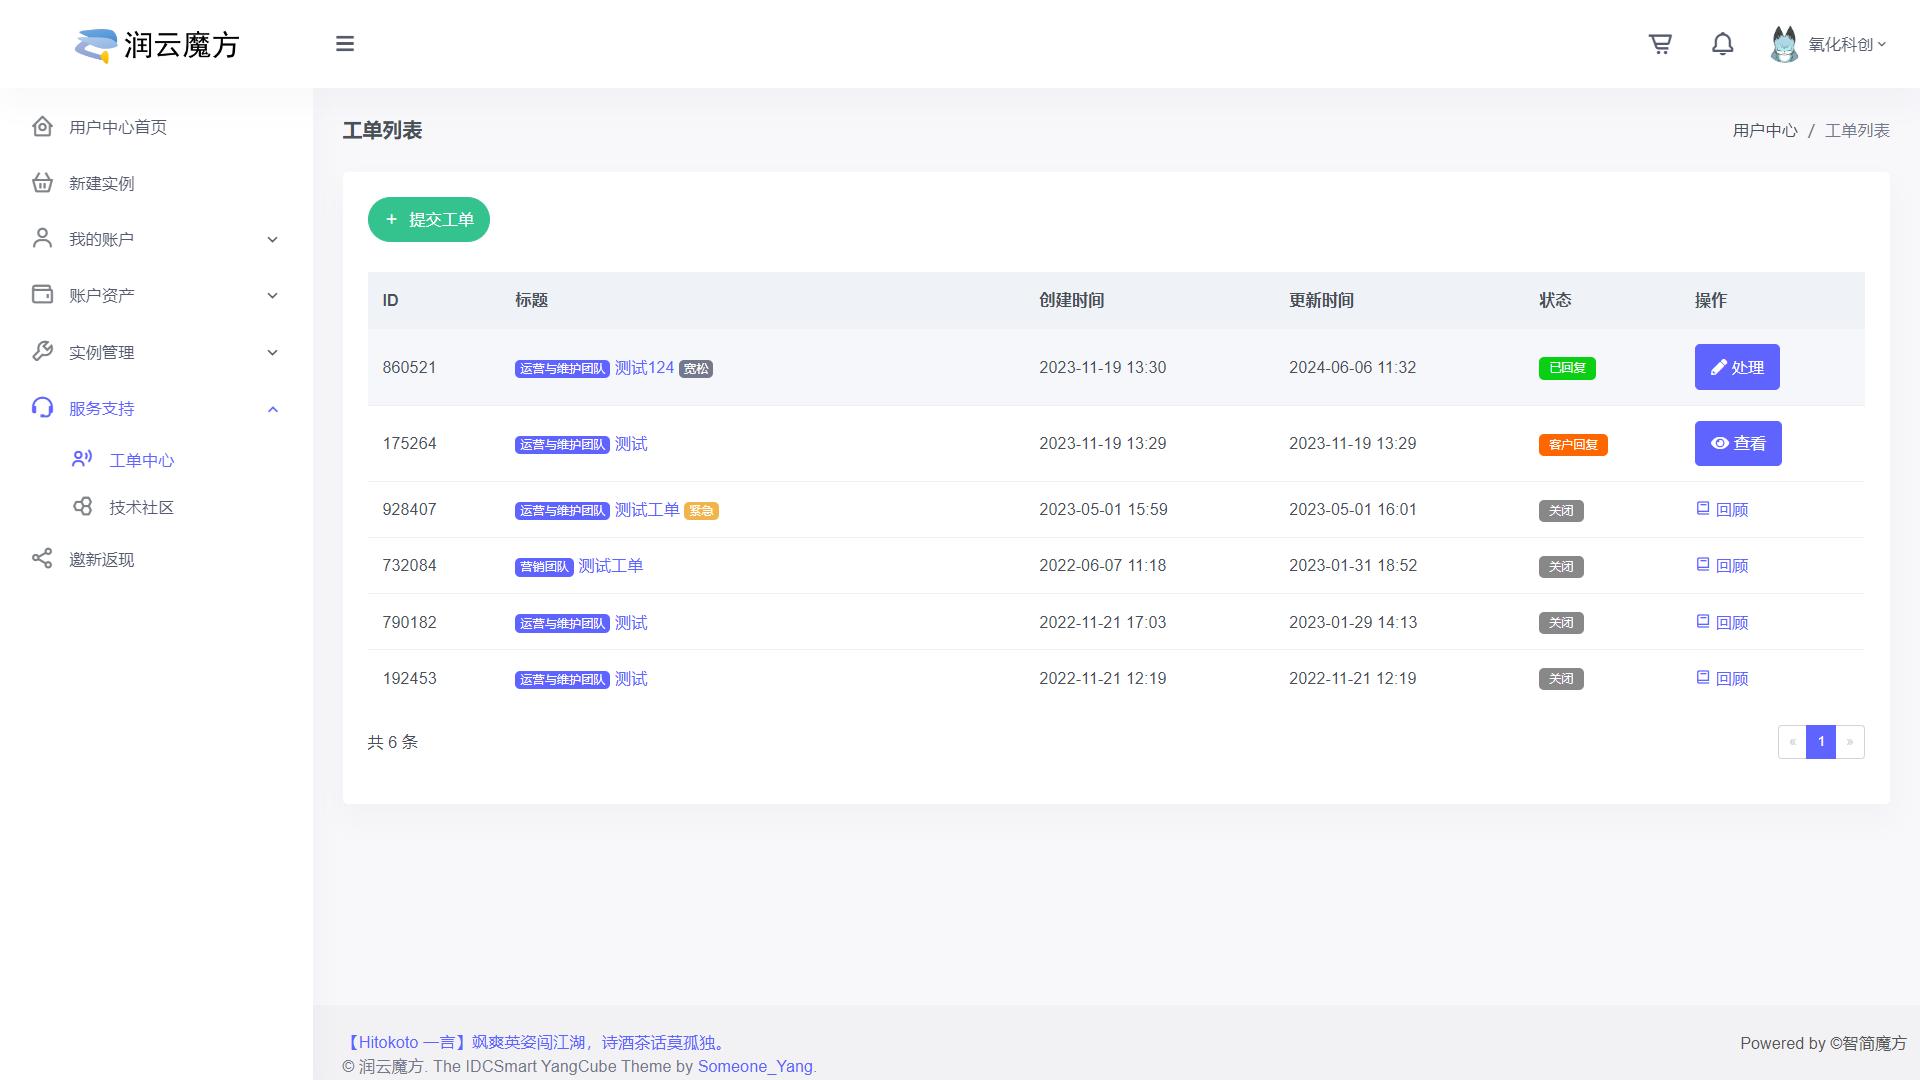Expand the 我的账户 menu chevron
The width and height of the screenshot is (1920, 1080).
272,240
